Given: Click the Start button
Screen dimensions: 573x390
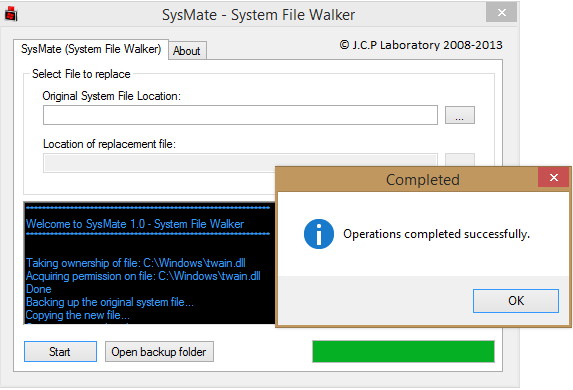Looking at the screenshot, I should [60, 352].
